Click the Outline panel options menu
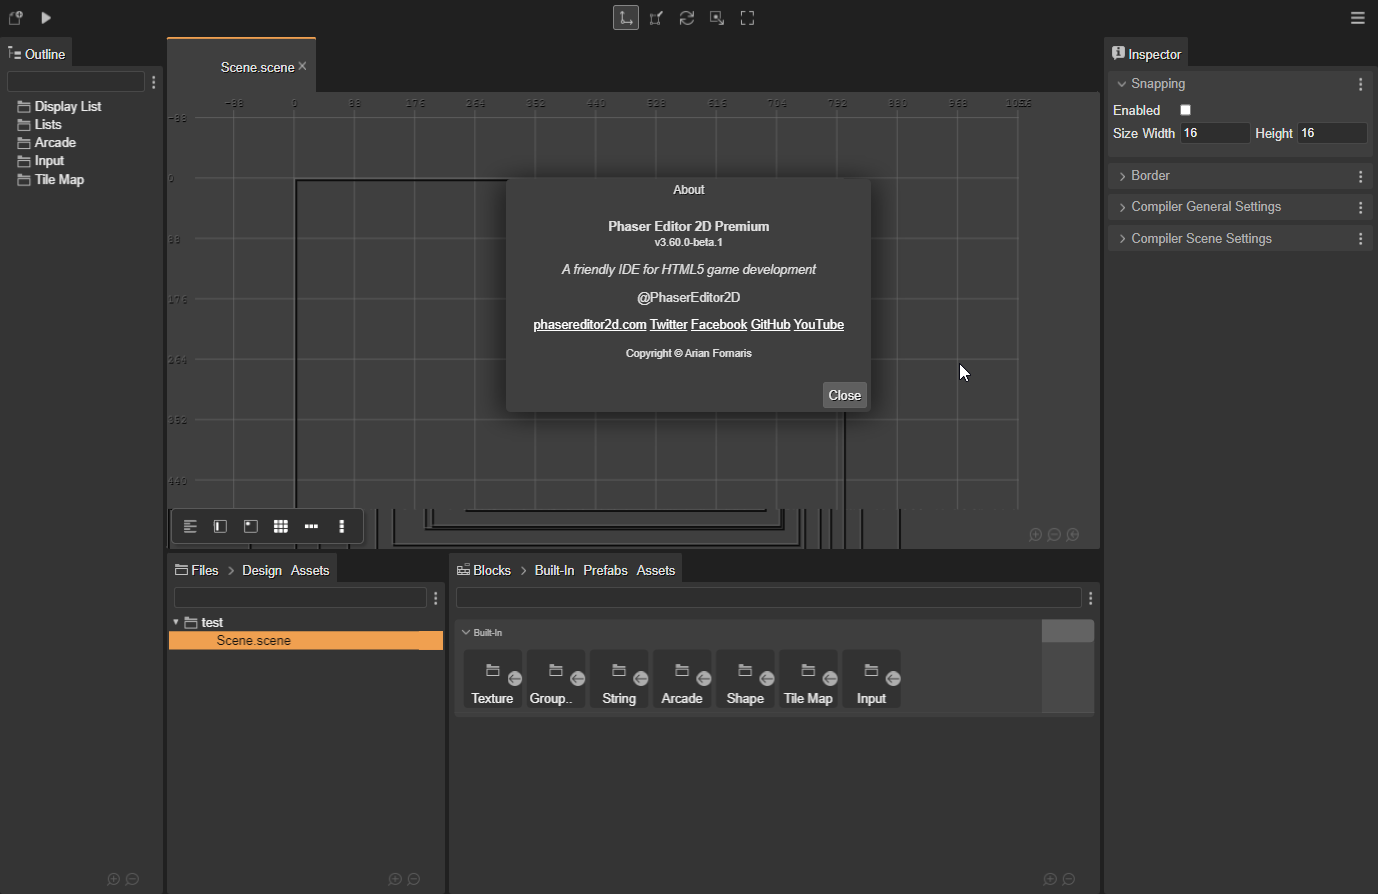 tap(153, 82)
